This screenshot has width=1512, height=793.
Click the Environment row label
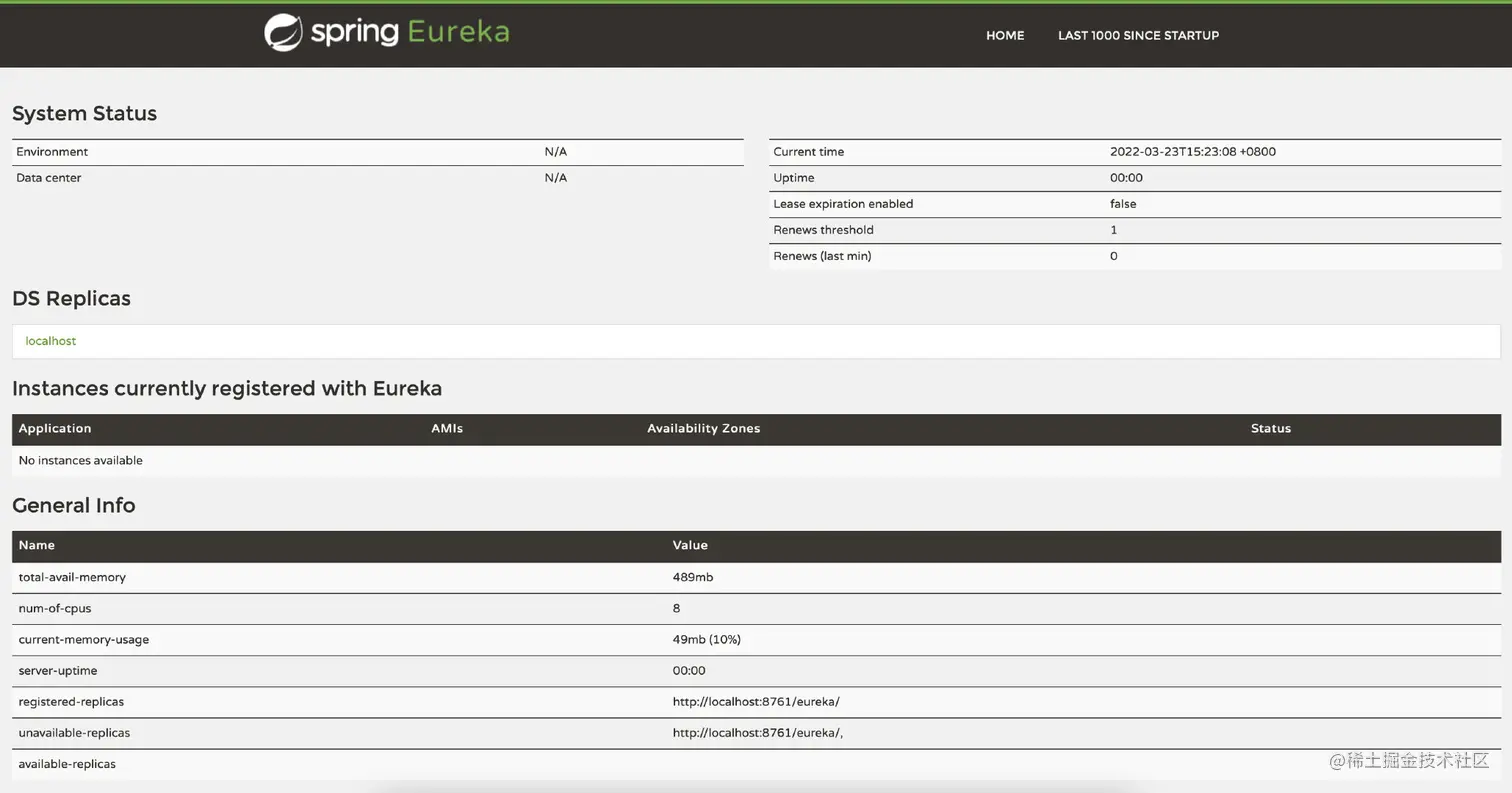tap(52, 152)
